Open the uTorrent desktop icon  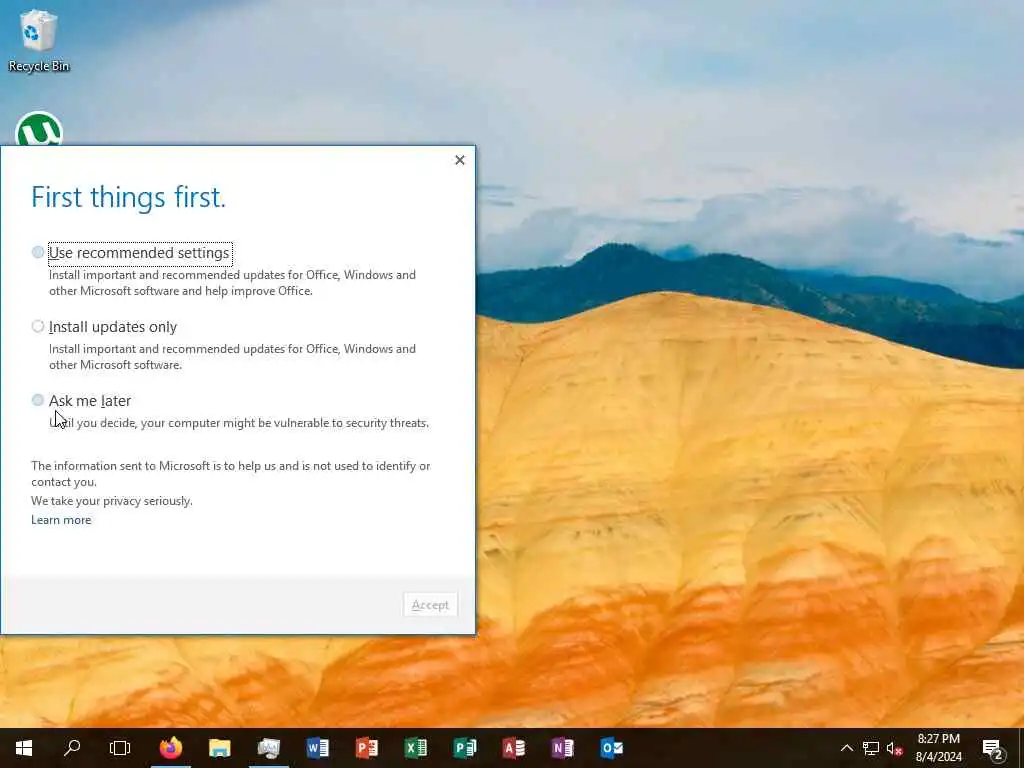pos(39,129)
